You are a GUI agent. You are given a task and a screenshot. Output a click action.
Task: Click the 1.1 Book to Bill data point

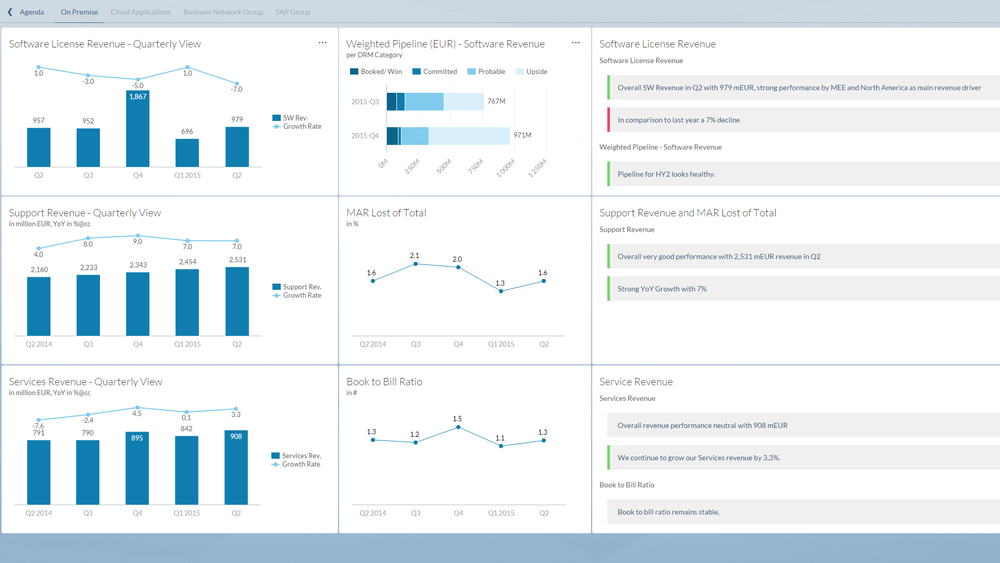[501, 446]
